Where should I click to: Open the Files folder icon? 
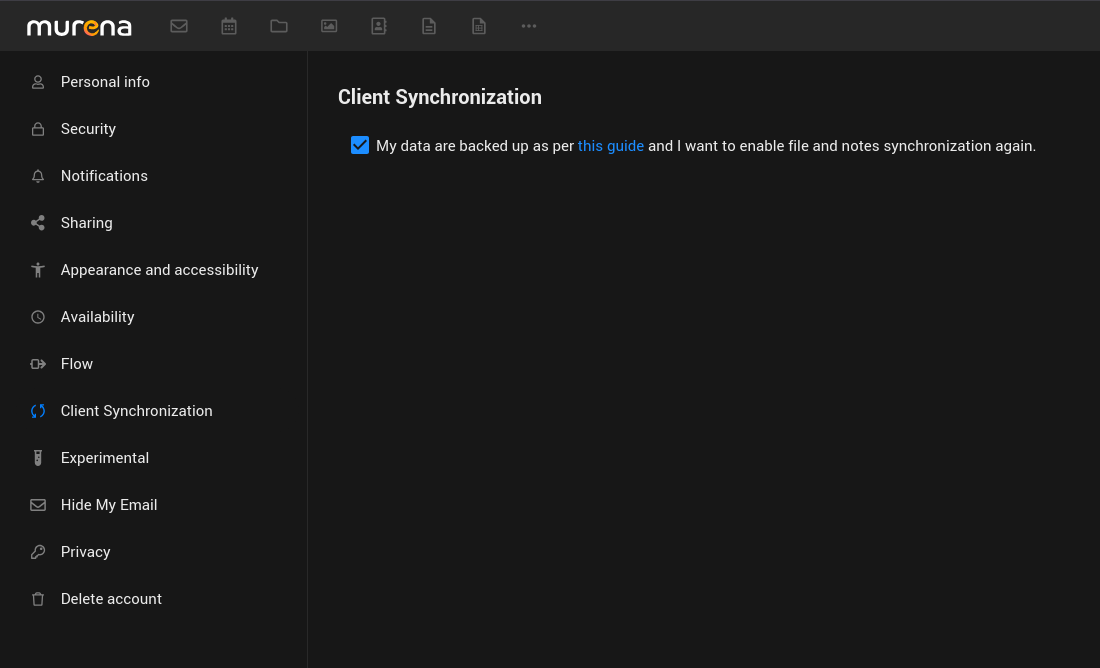279,26
